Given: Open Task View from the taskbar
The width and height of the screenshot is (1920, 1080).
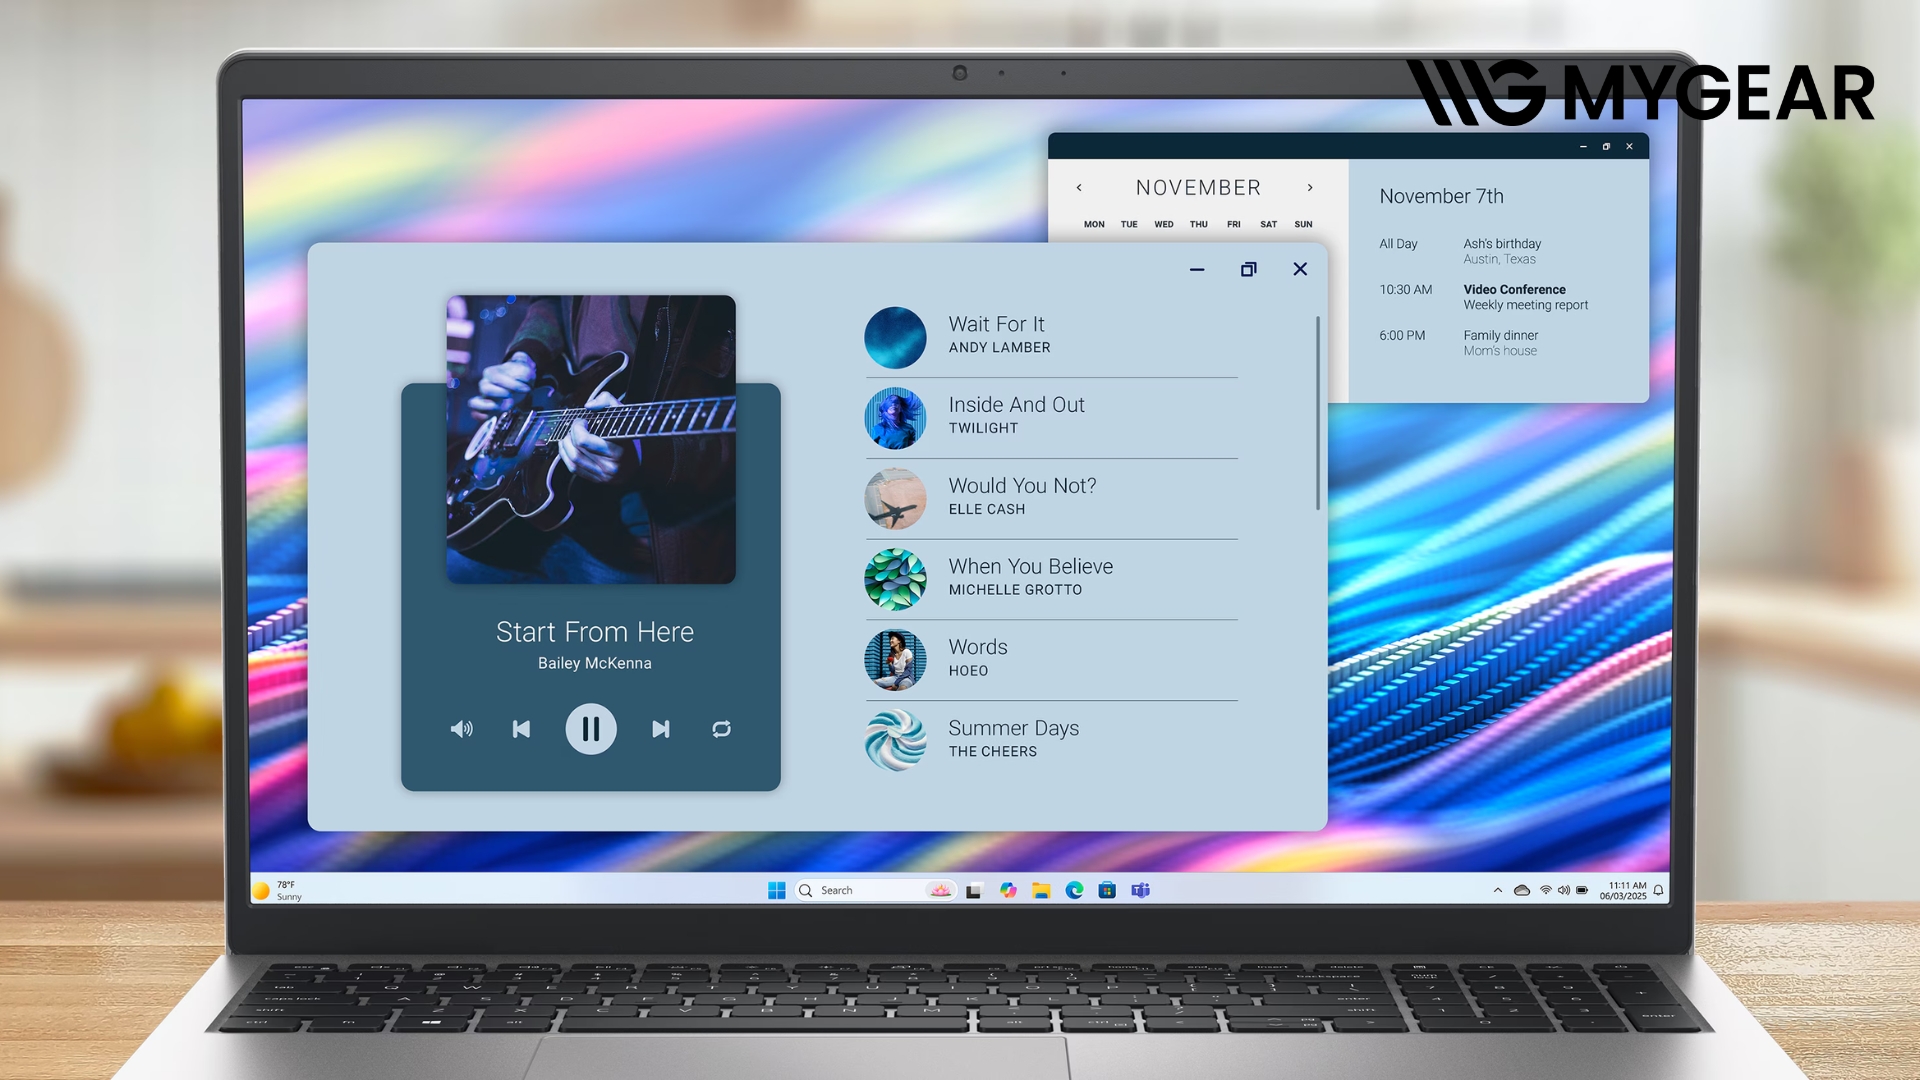Looking at the screenshot, I should point(974,890).
